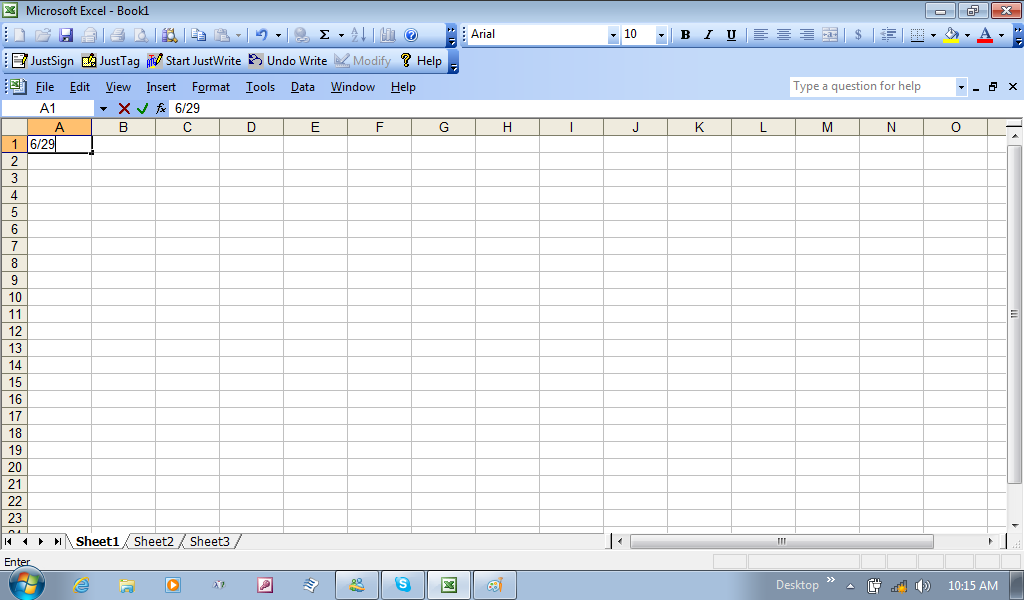Apply the yellow Fill Color swatch
The height and width of the screenshot is (600, 1024).
tap(951, 35)
